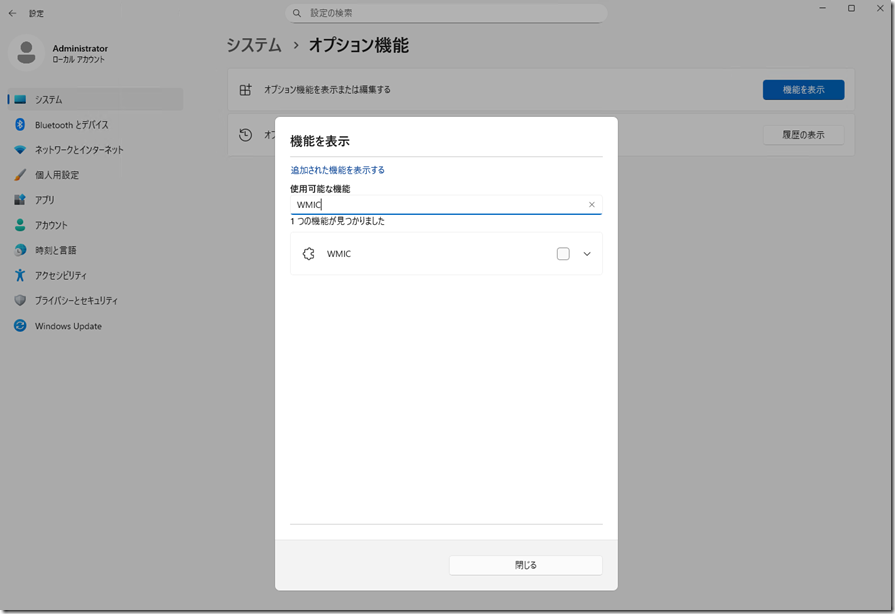Screen dimensions: 895x614
Task: Open Bluetooth とデバイス settings icon
Action: click(x=22, y=124)
